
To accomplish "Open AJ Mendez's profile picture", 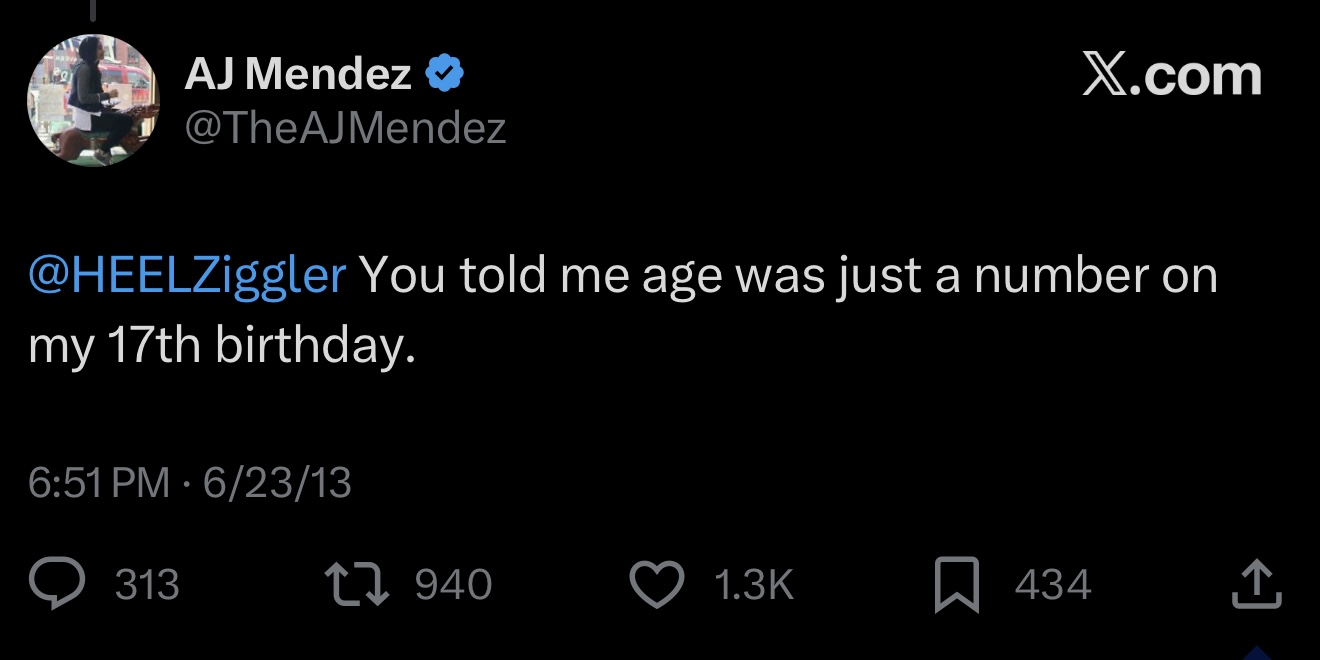I will coord(93,100).
